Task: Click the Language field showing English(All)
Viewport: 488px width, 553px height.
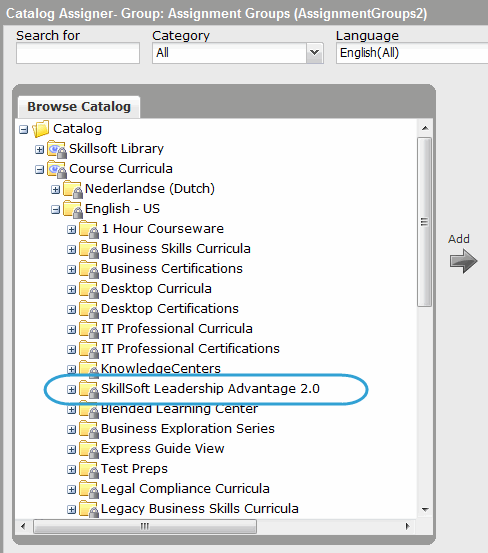Action: point(412,53)
